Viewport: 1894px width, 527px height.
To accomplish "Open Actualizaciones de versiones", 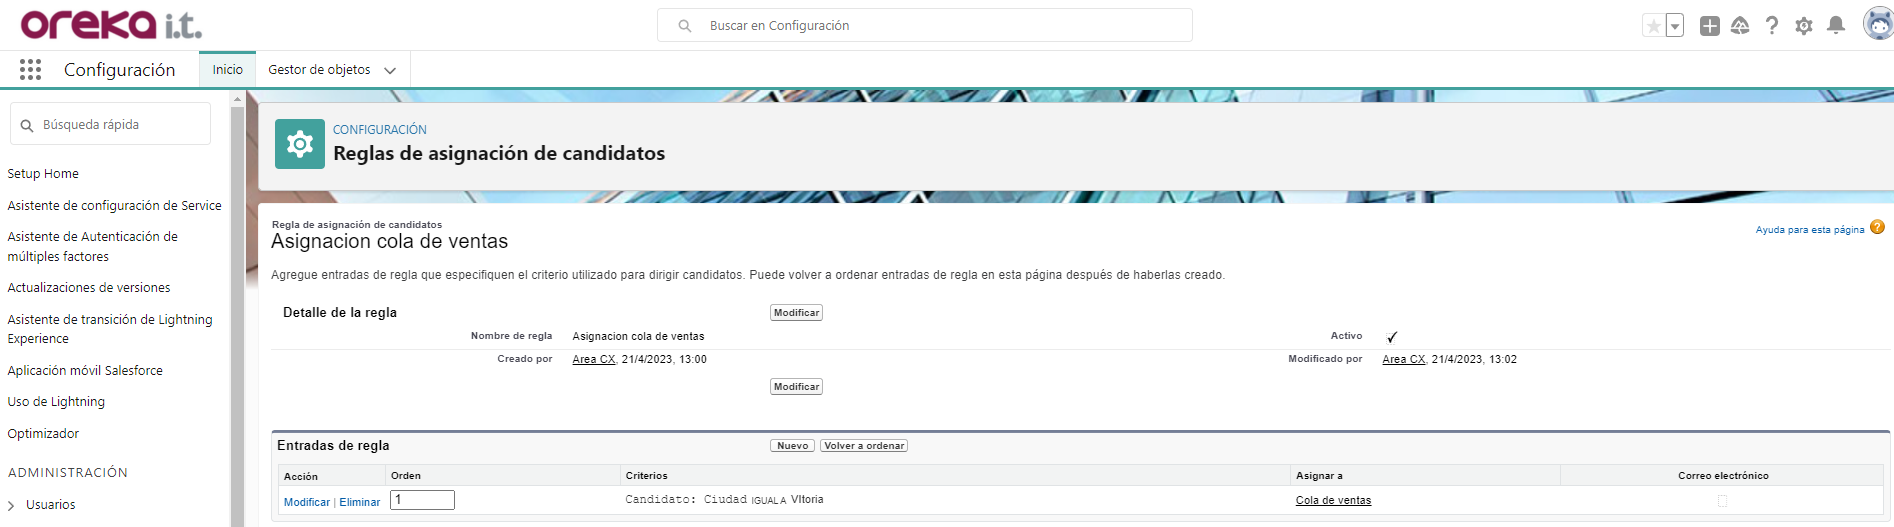I will 89,287.
